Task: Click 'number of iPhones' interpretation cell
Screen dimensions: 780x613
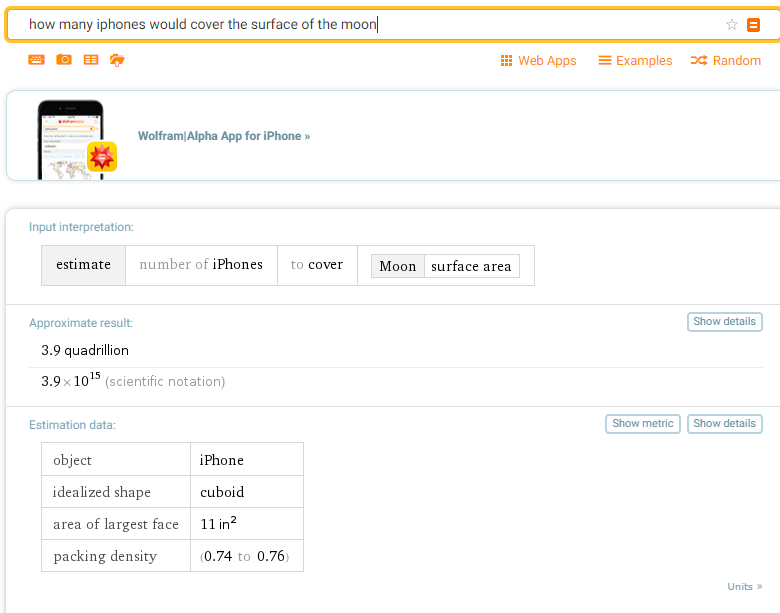Action: coord(201,265)
